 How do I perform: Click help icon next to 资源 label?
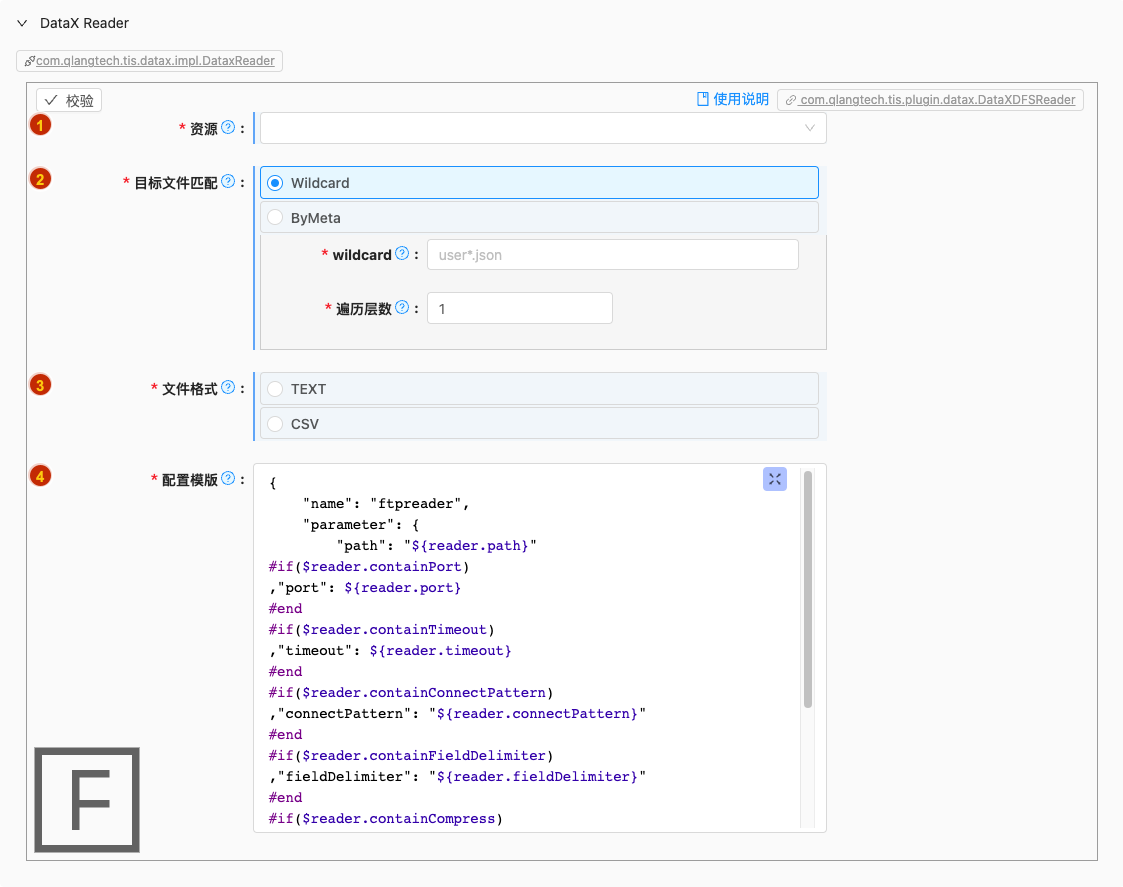click(x=228, y=127)
